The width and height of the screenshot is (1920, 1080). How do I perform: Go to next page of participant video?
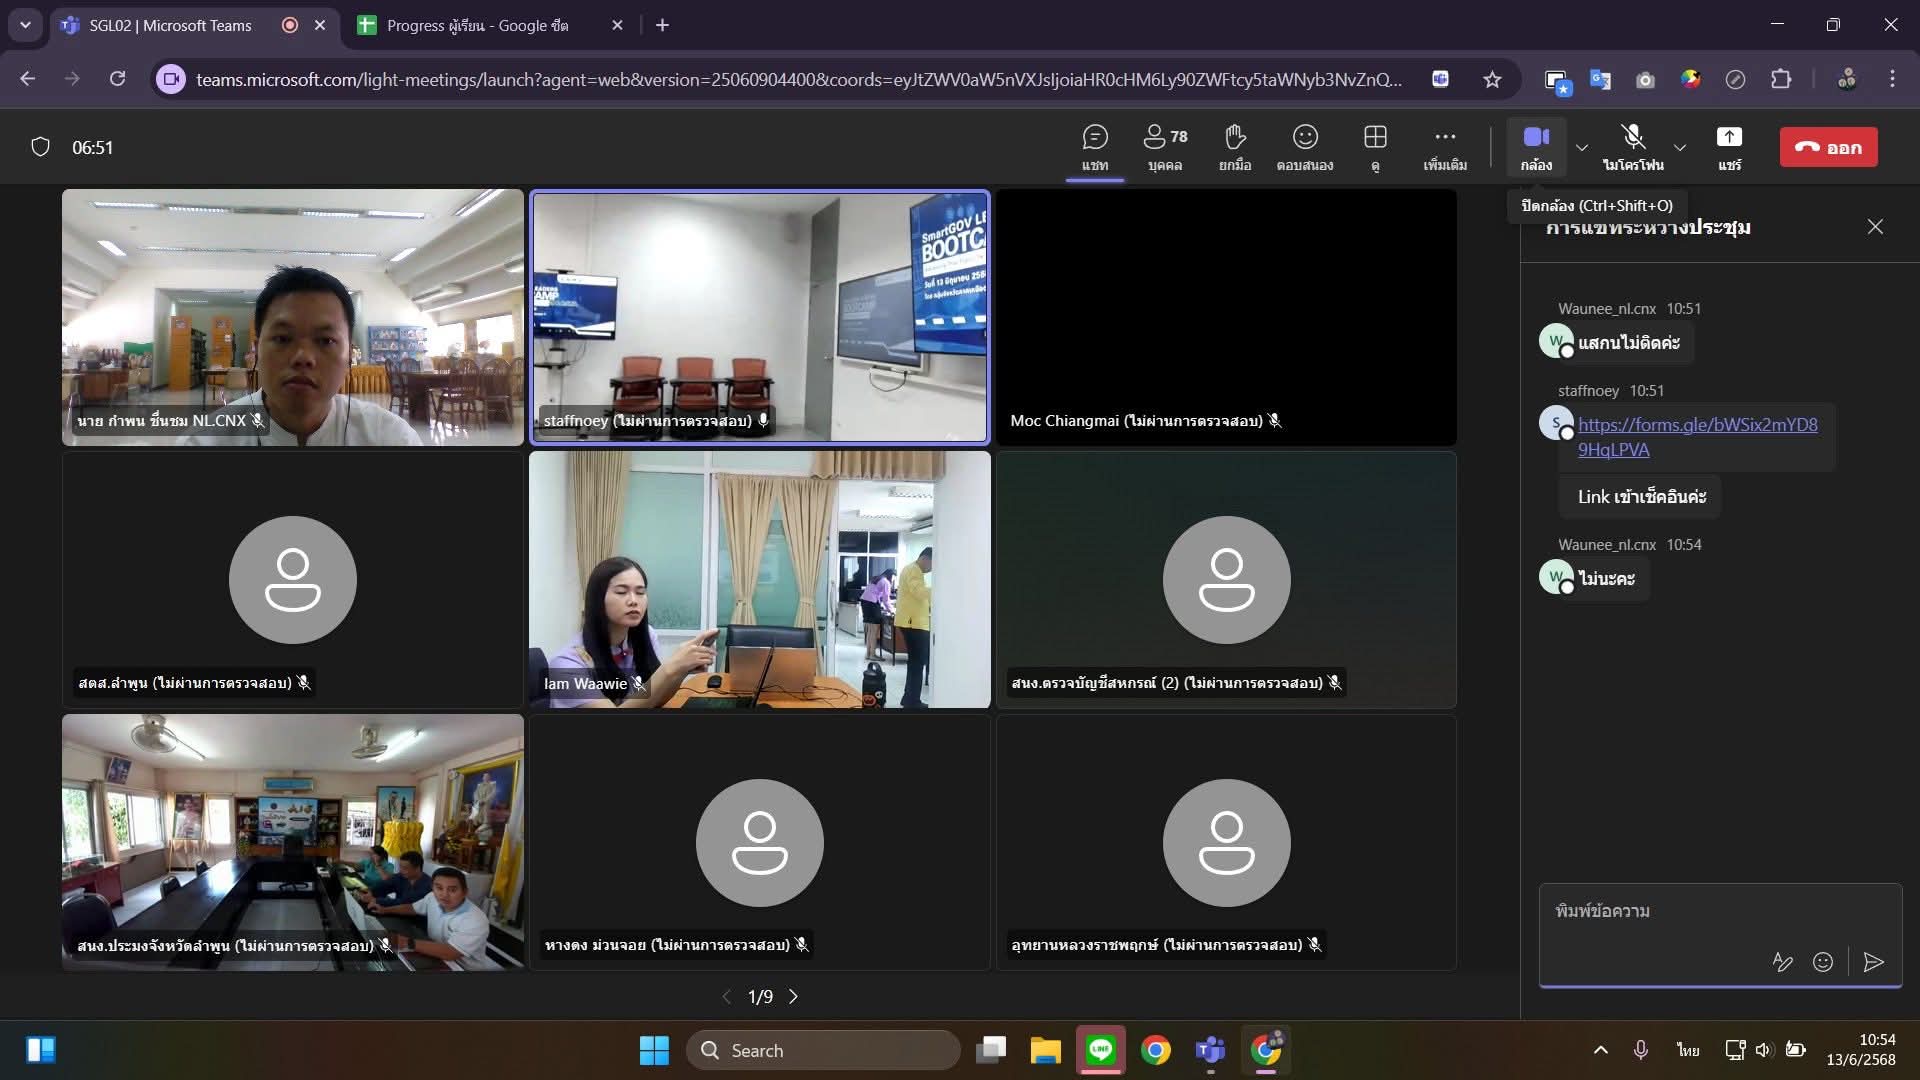click(x=794, y=997)
